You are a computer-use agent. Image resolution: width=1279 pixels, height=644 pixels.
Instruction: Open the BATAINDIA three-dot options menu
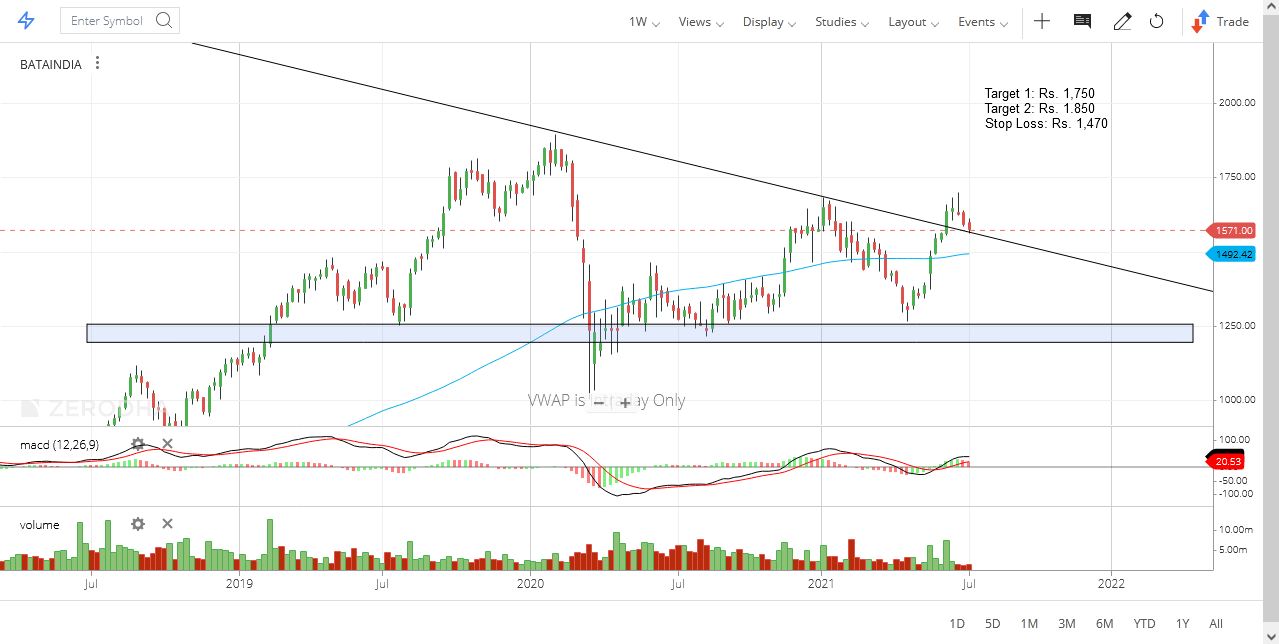point(97,63)
